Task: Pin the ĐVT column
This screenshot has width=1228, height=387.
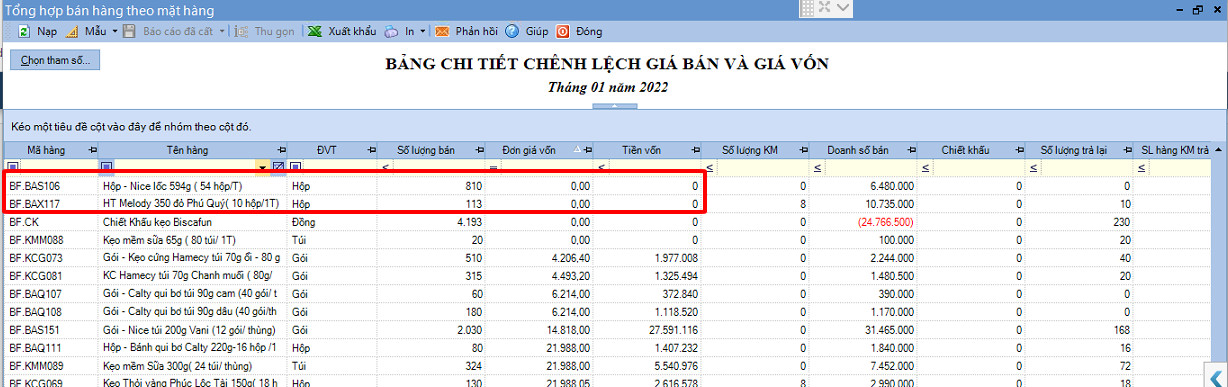Action: 371,150
